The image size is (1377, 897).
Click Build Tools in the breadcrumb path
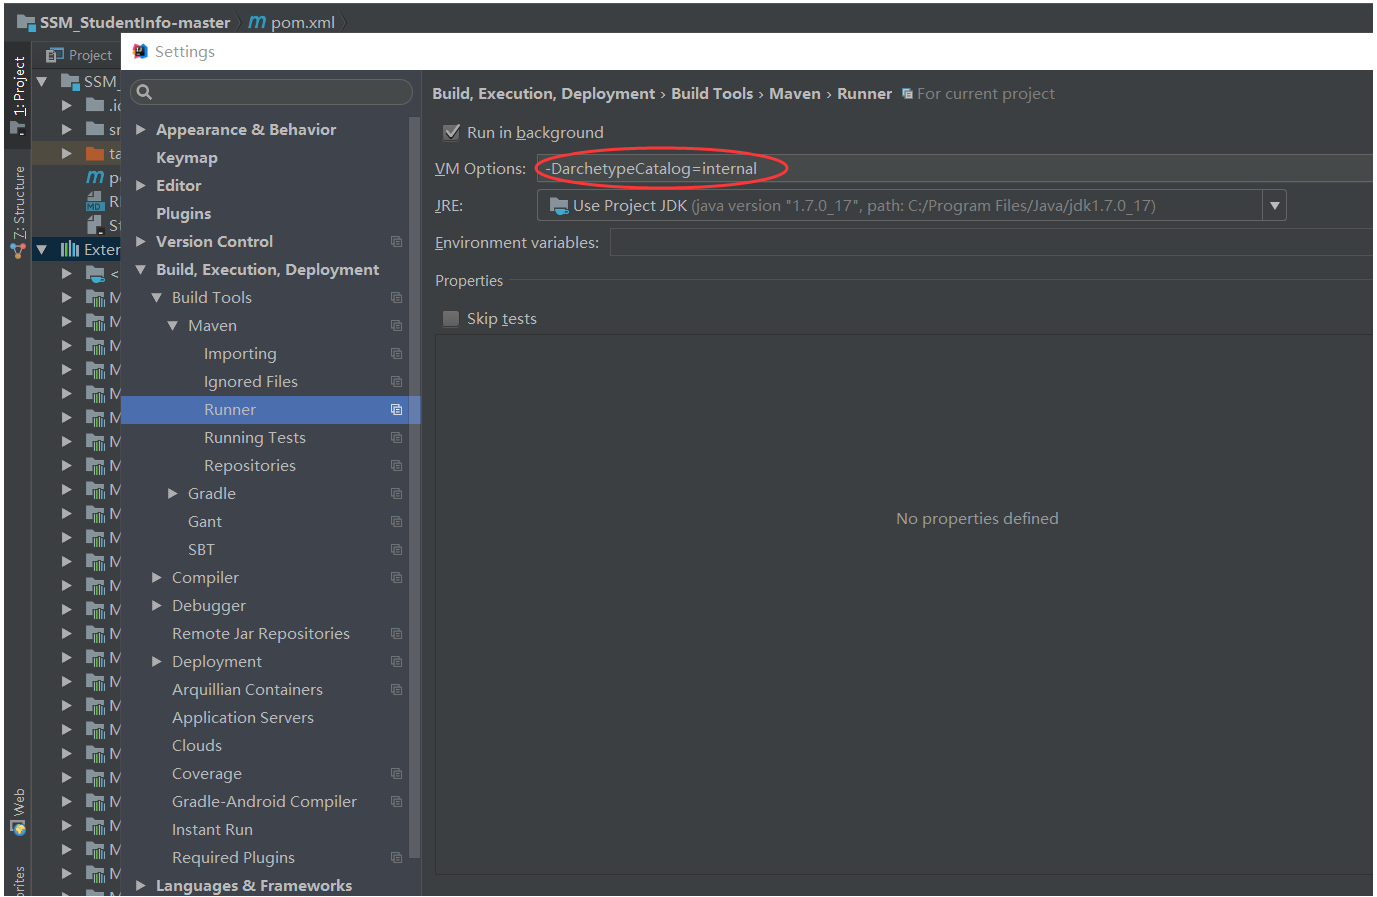[712, 94]
